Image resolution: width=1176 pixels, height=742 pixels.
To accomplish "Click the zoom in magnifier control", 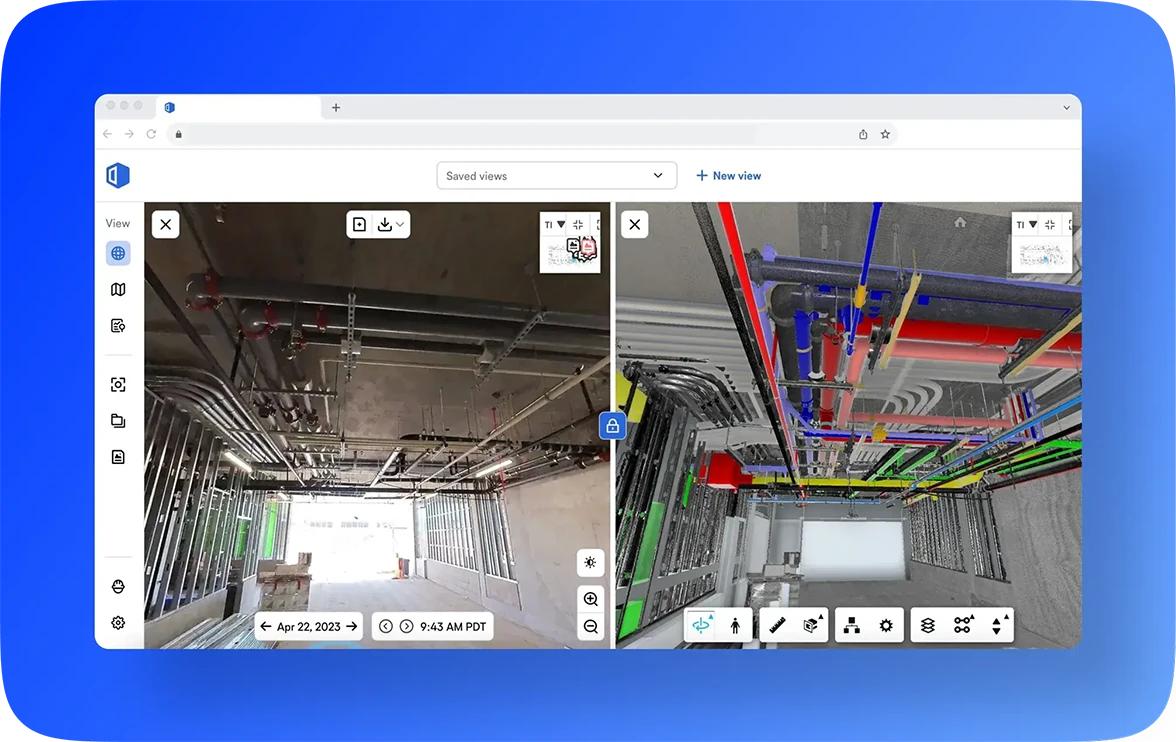I will [x=590, y=599].
